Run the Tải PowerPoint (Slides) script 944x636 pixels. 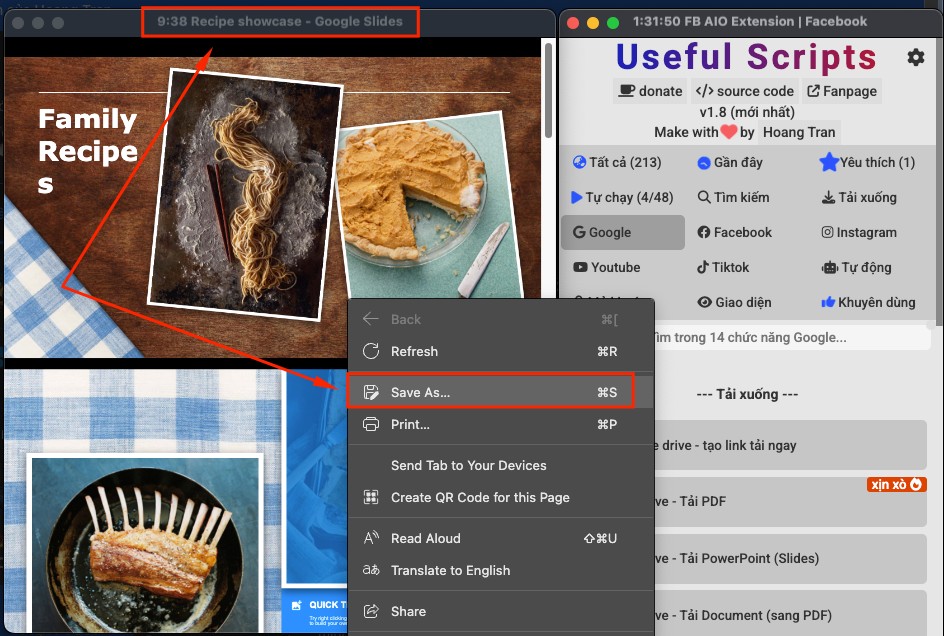click(x=790, y=558)
